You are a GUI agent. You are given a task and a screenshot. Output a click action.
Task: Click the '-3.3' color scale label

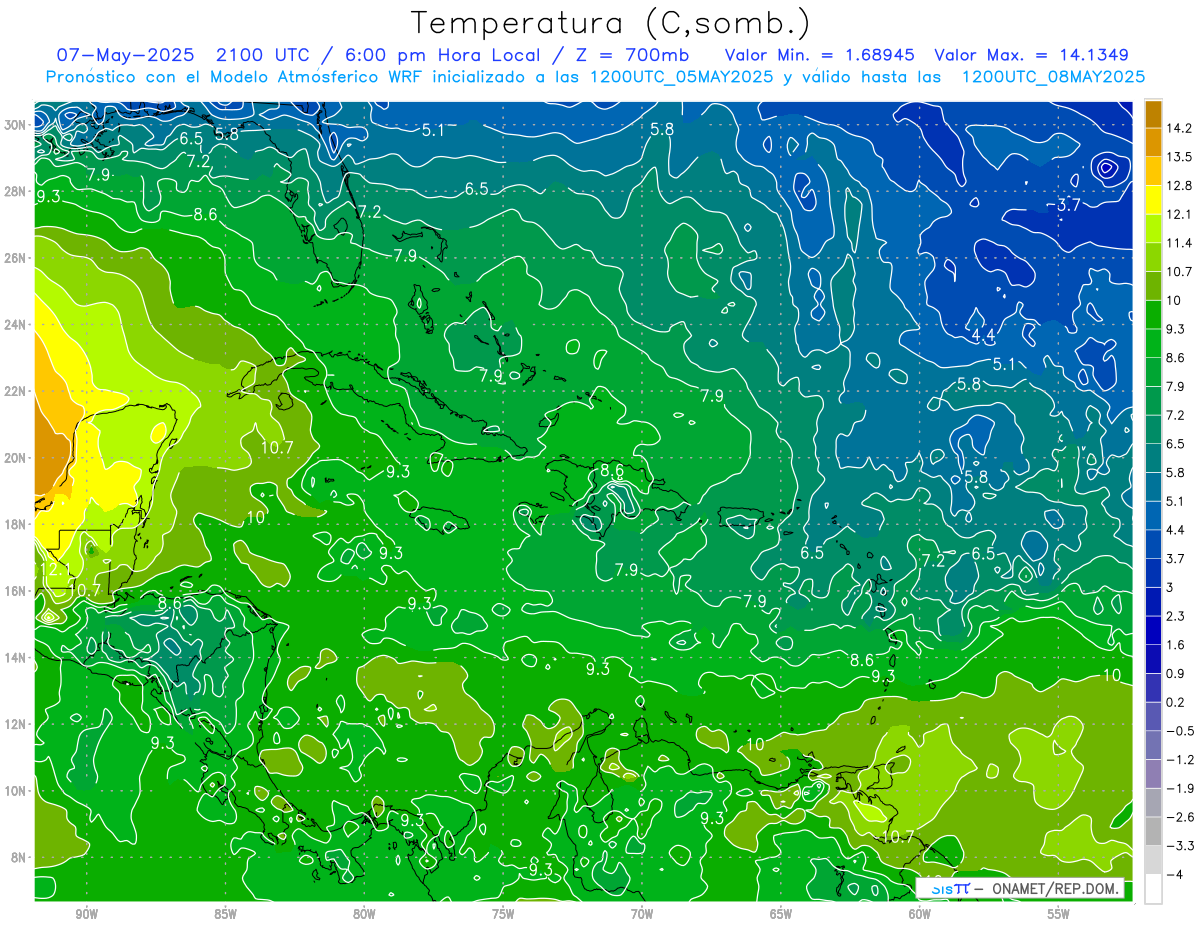tap(1181, 846)
